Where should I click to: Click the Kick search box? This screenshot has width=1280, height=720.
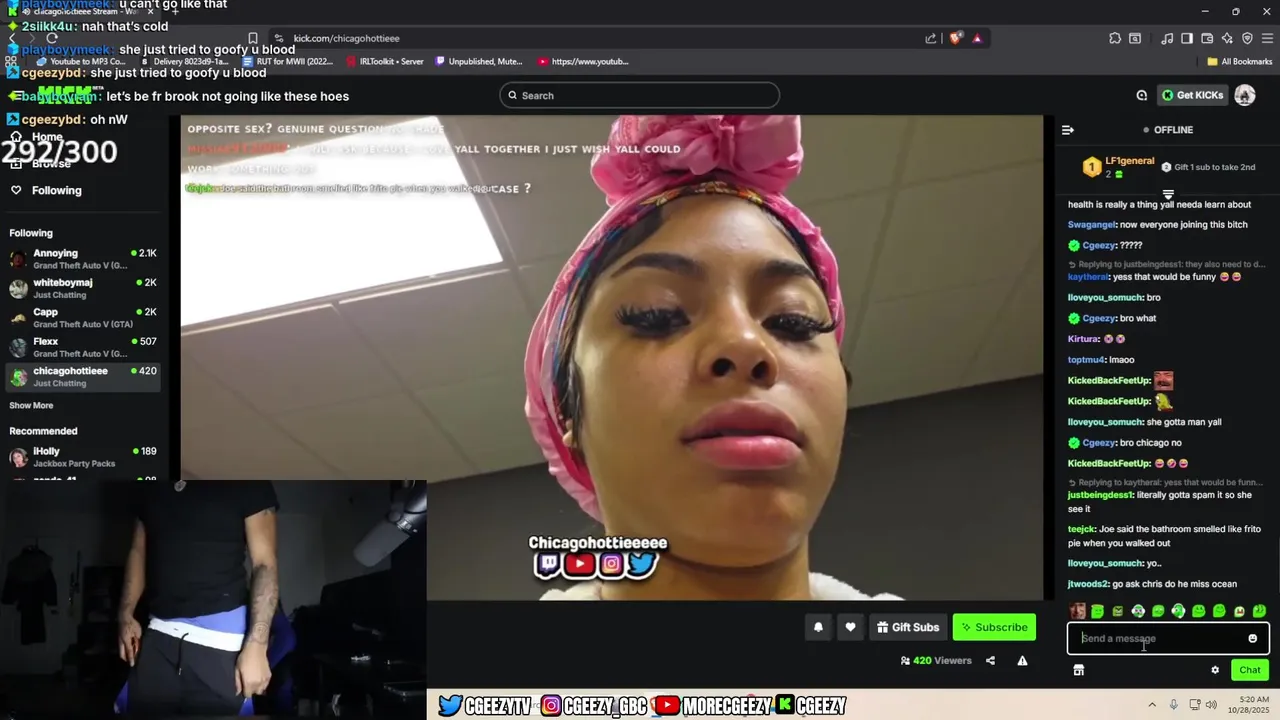(x=640, y=95)
